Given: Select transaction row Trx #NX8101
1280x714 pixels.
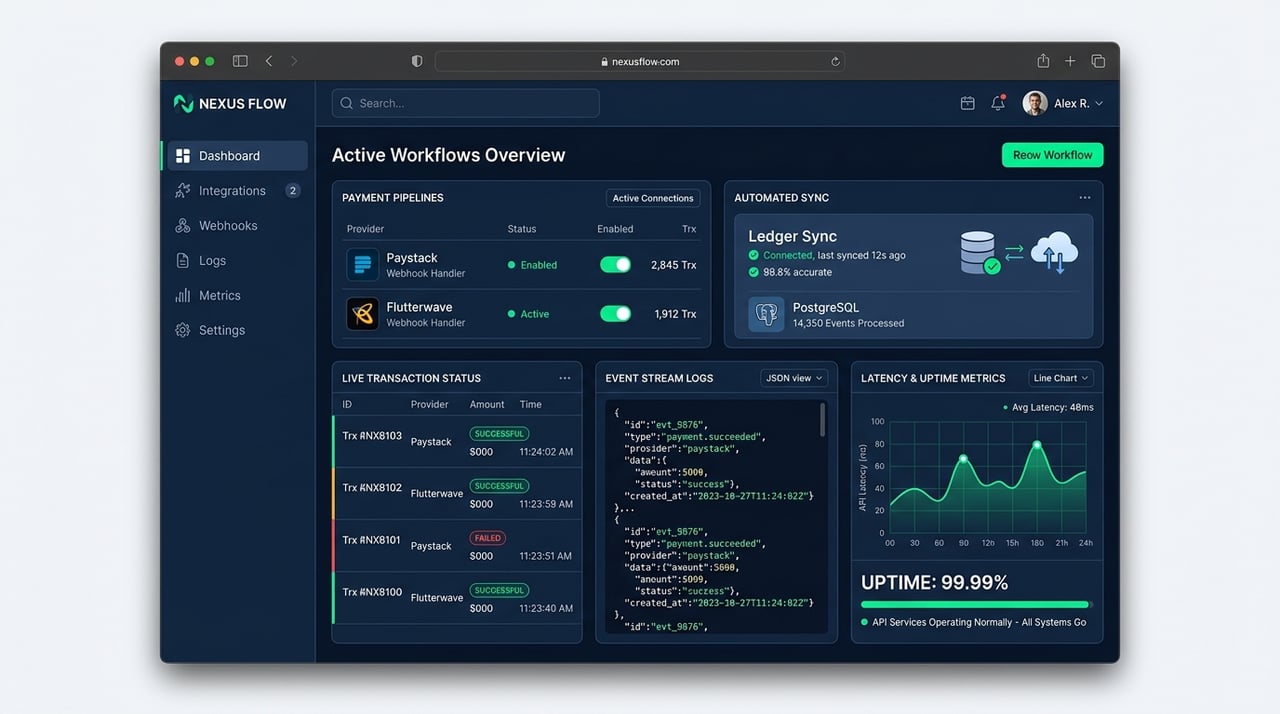Looking at the screenshot, I should click(x=457, y=546).
